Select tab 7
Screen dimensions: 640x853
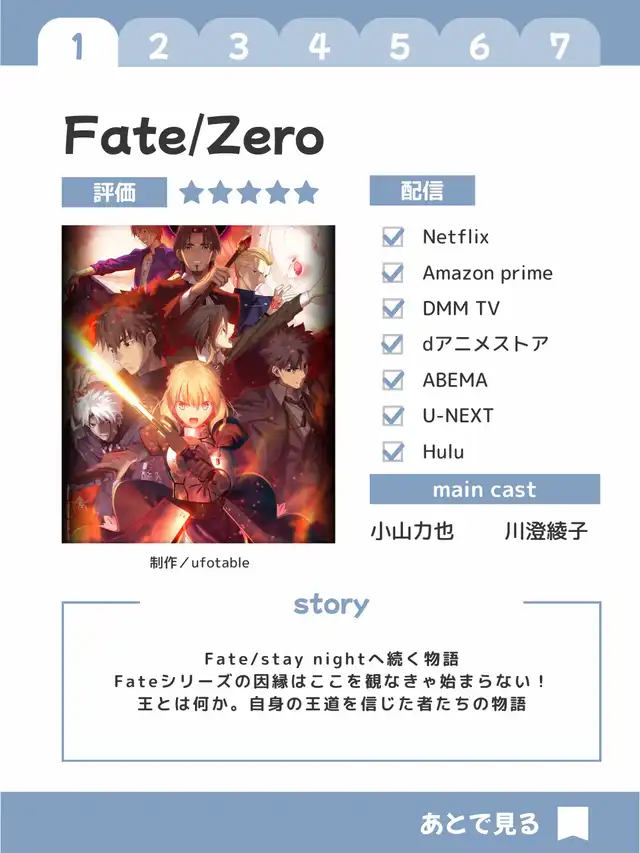(x=560, y=46)
